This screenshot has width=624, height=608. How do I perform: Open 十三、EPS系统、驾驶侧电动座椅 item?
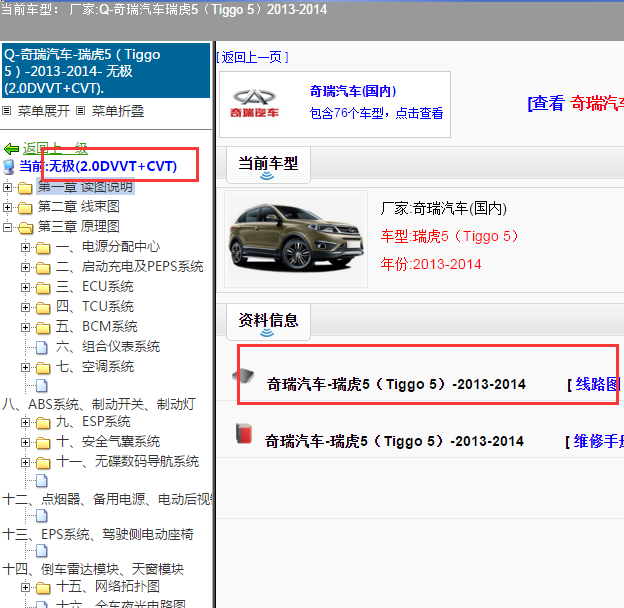pos(98,534)
